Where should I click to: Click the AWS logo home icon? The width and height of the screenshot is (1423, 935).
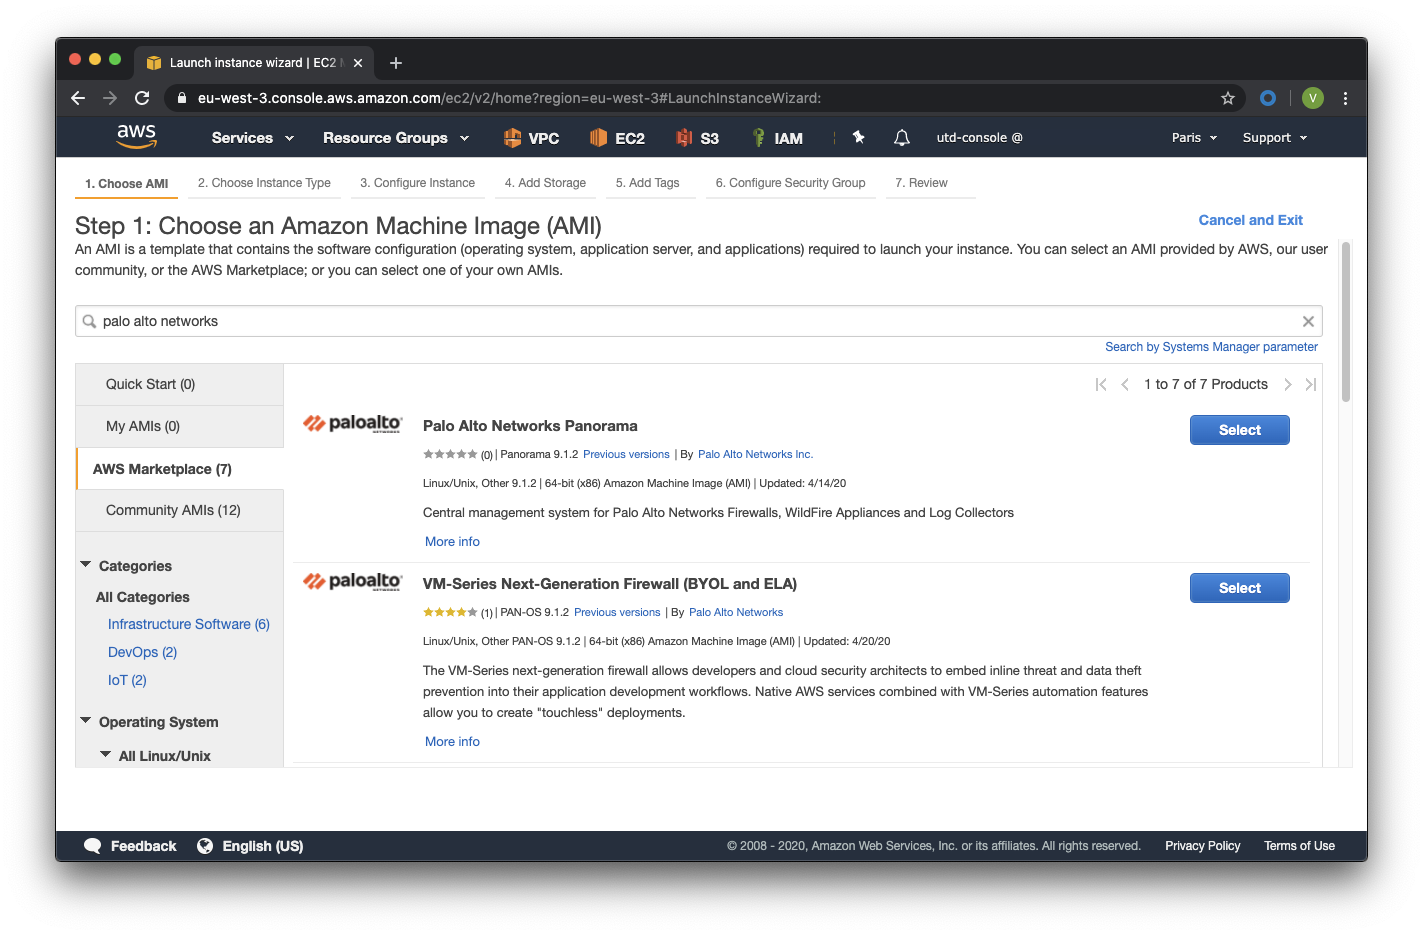136,137
